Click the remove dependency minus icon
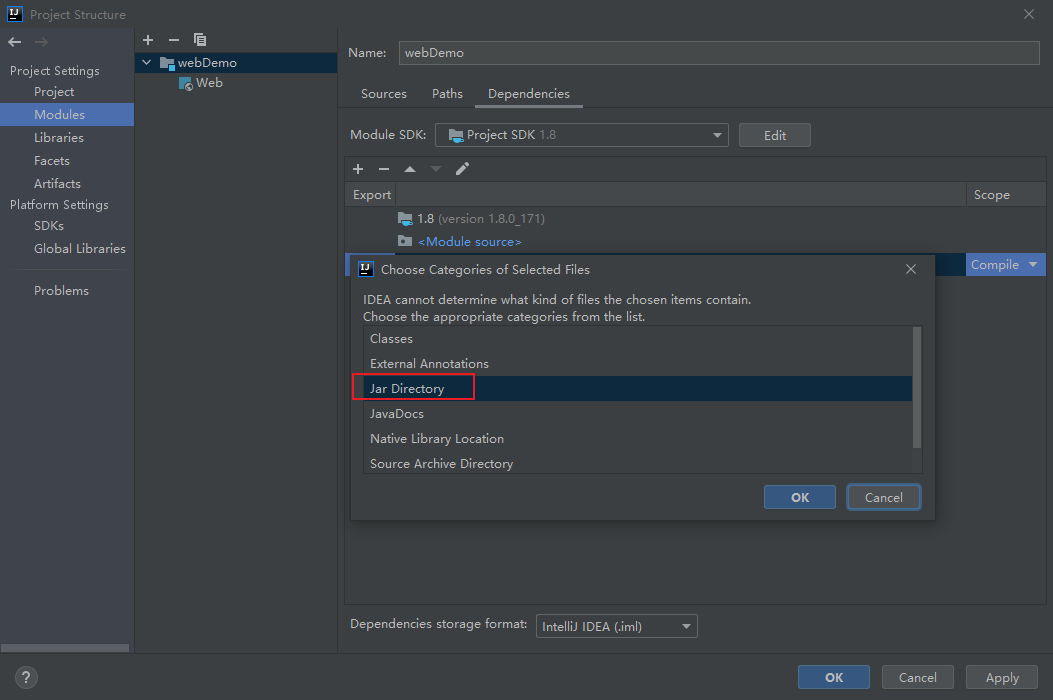 coord(384,169)
